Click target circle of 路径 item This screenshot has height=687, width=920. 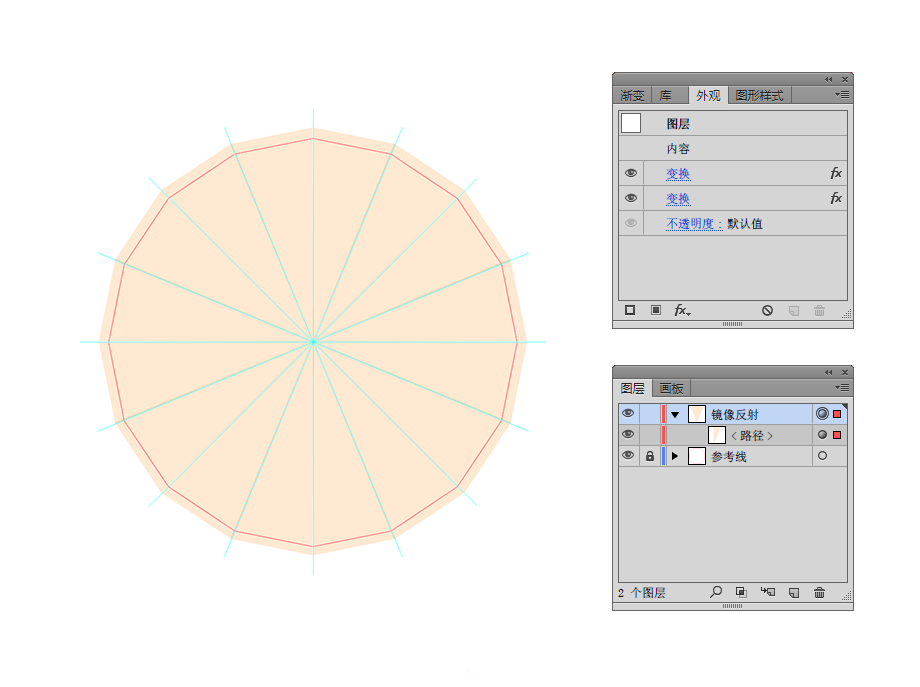822,435
